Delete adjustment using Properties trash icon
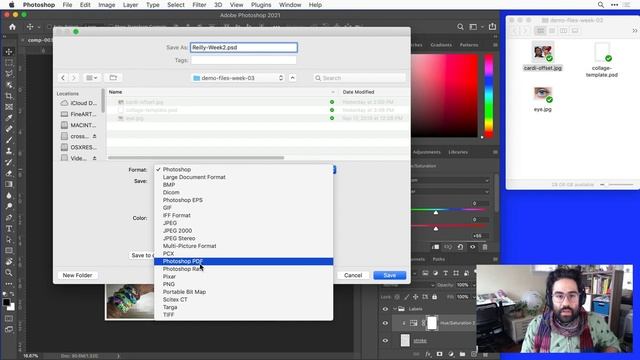The image size is (640, 360). (x=485, y=247)
